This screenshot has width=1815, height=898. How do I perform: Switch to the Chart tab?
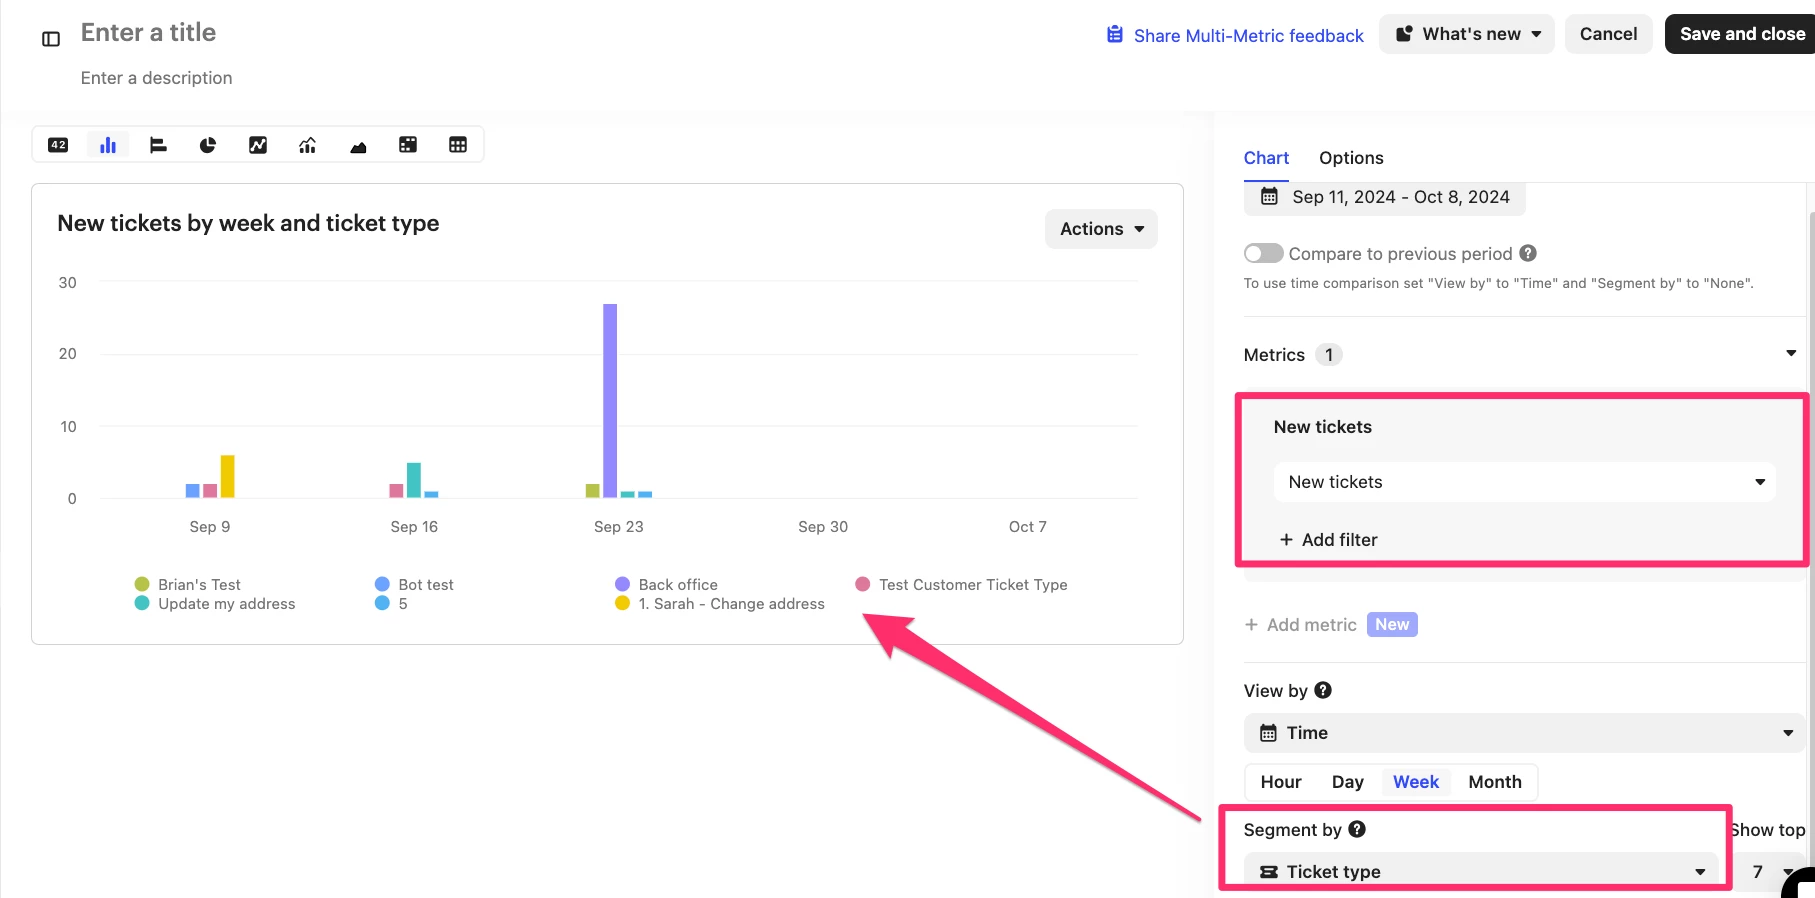1266,158
